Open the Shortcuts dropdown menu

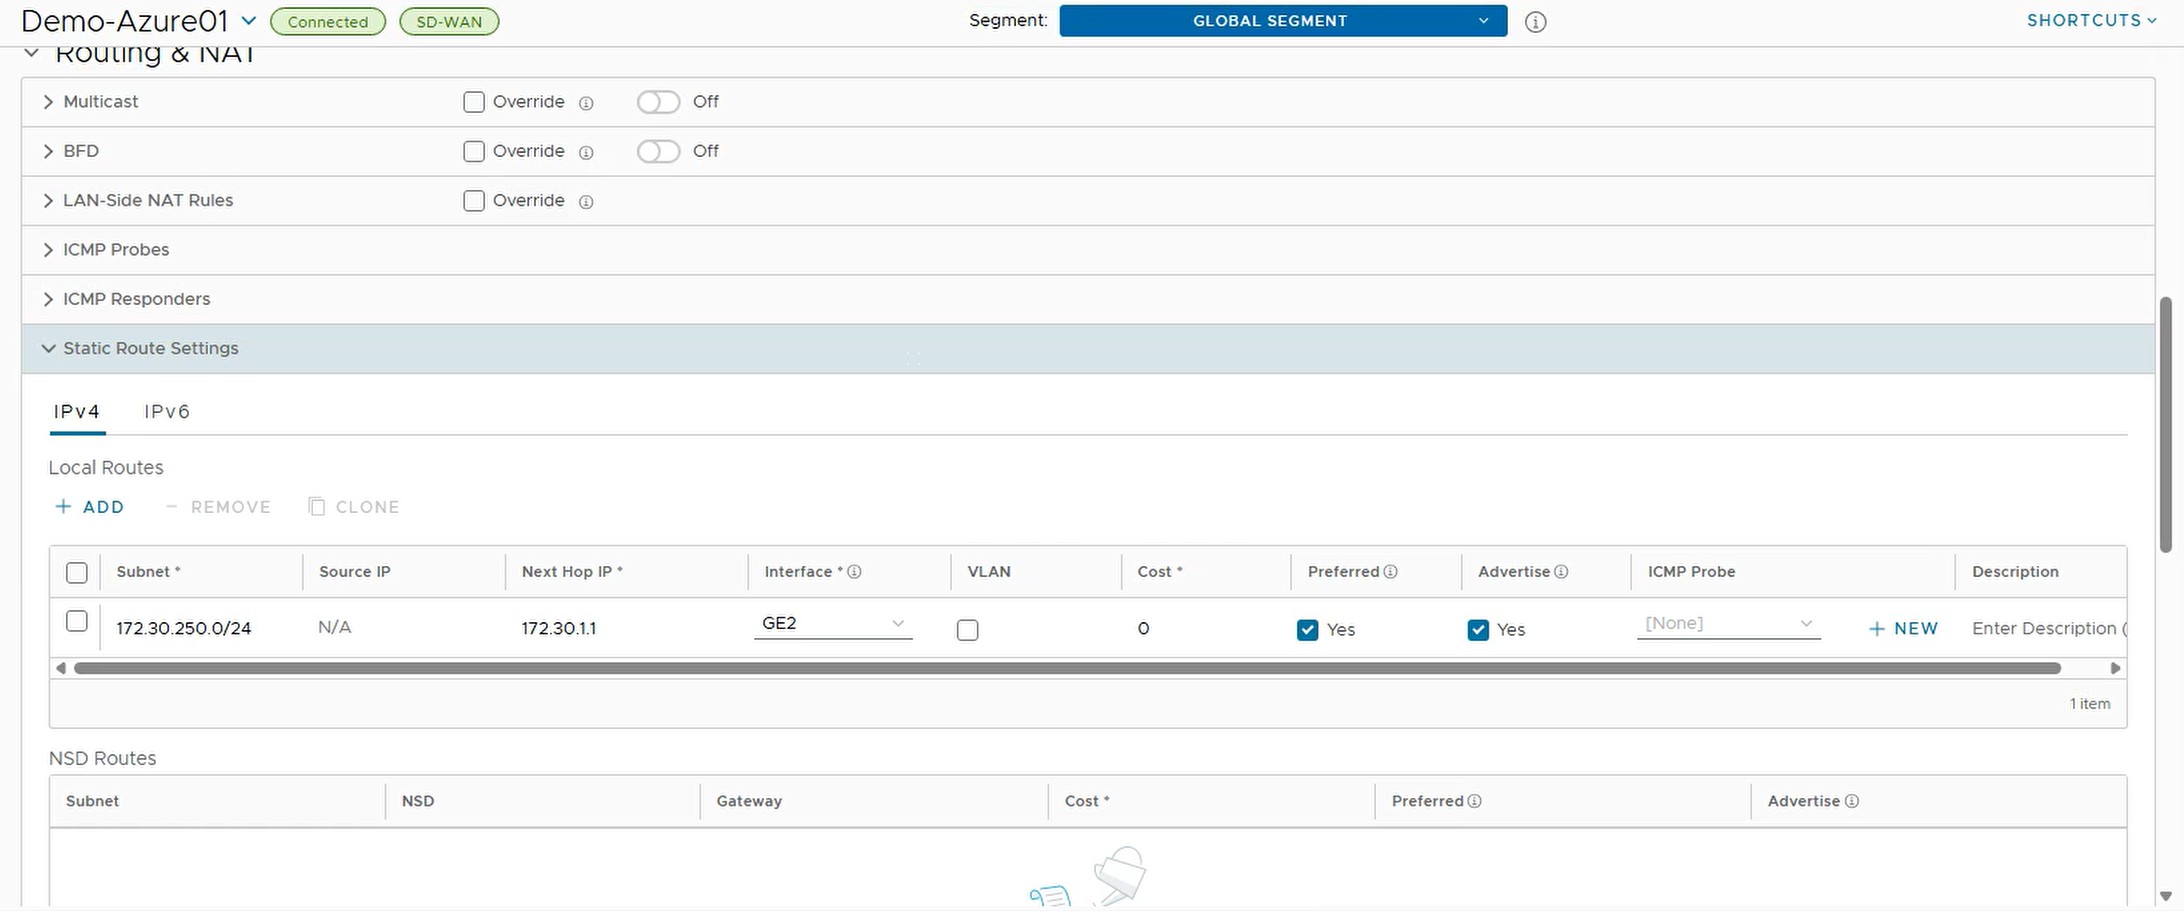(x=2091, y=21)
